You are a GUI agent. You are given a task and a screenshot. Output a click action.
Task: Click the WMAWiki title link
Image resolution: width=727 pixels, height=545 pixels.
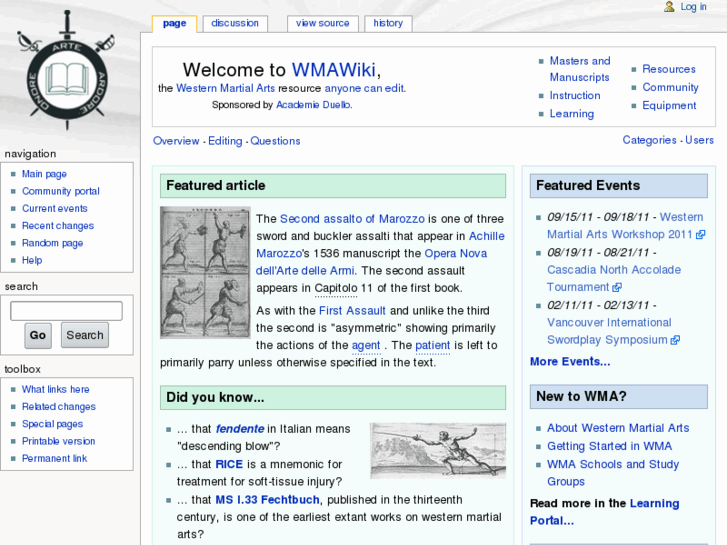333,70
